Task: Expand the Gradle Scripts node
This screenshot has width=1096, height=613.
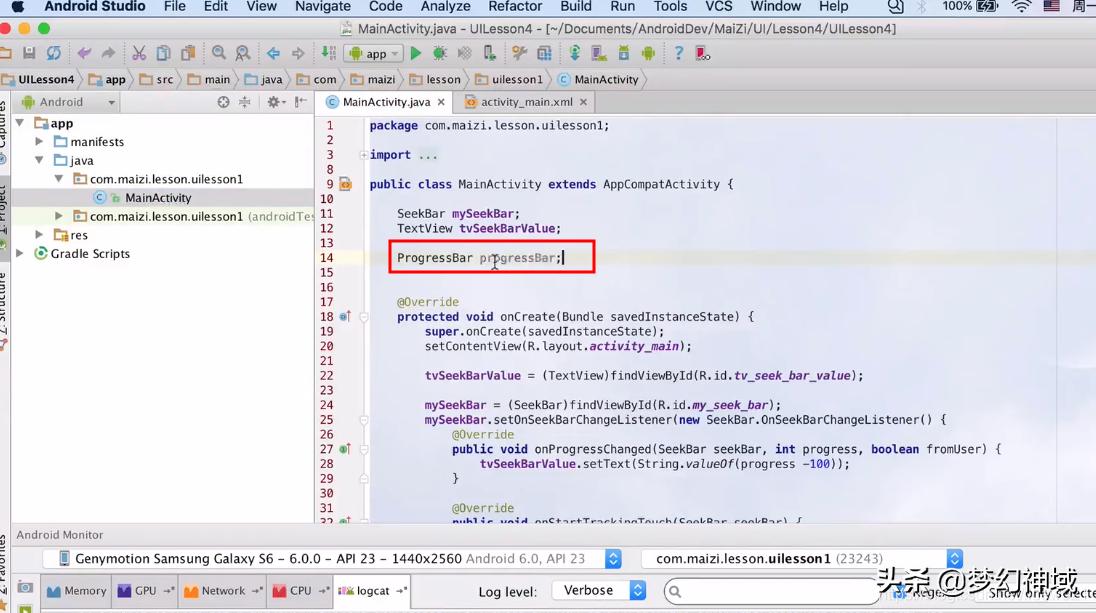Action: coord(20,254)
